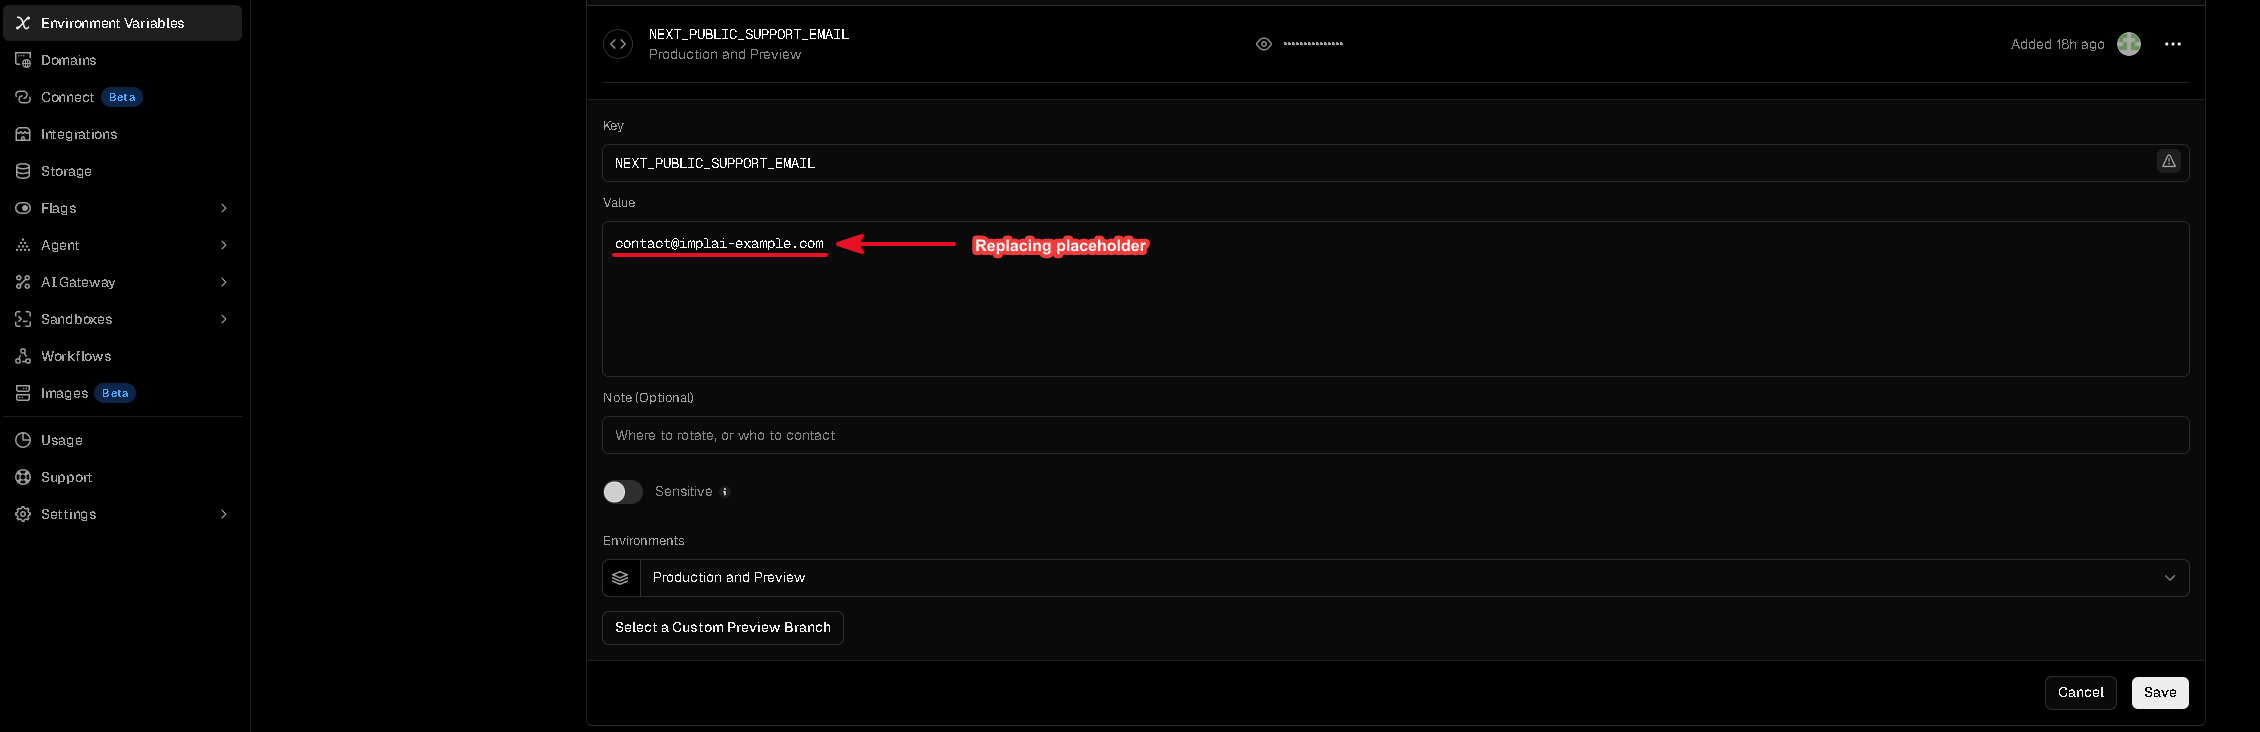Image resolution: width=2260 pixels, height=732 pixels.
Task: Click the info icon next to Sensitive
Action: [725, 492]
